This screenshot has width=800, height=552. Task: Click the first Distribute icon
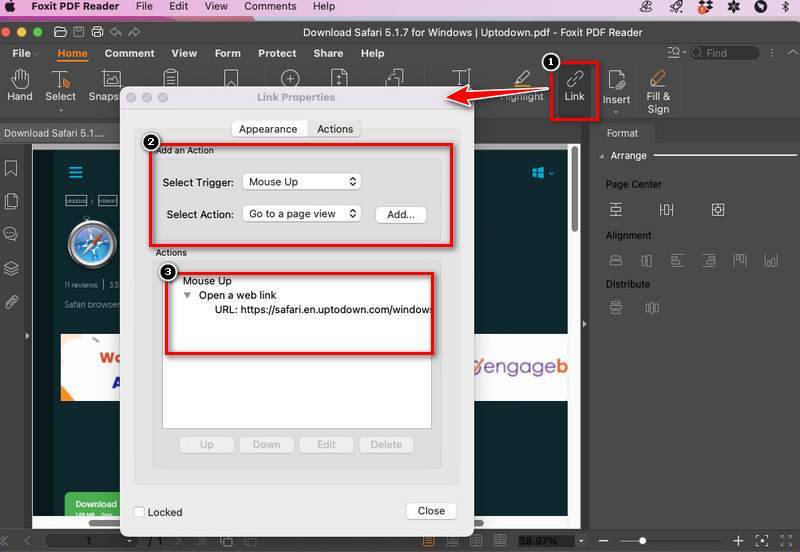pos(616,308)
